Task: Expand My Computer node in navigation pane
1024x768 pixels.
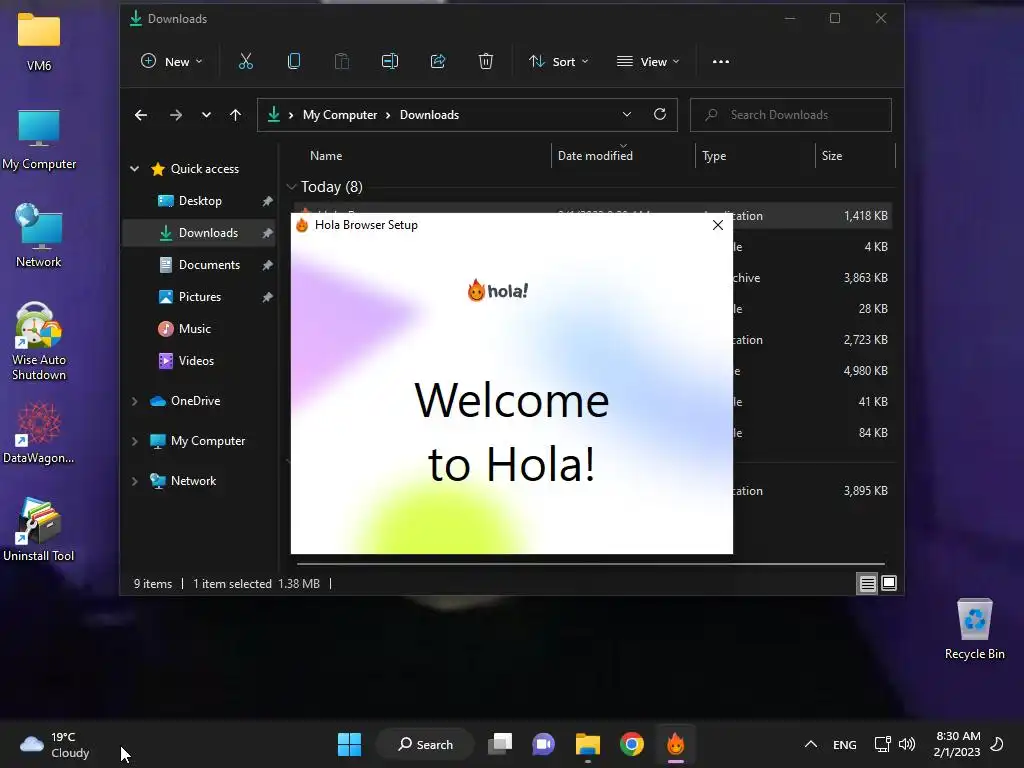Action: 135,441
